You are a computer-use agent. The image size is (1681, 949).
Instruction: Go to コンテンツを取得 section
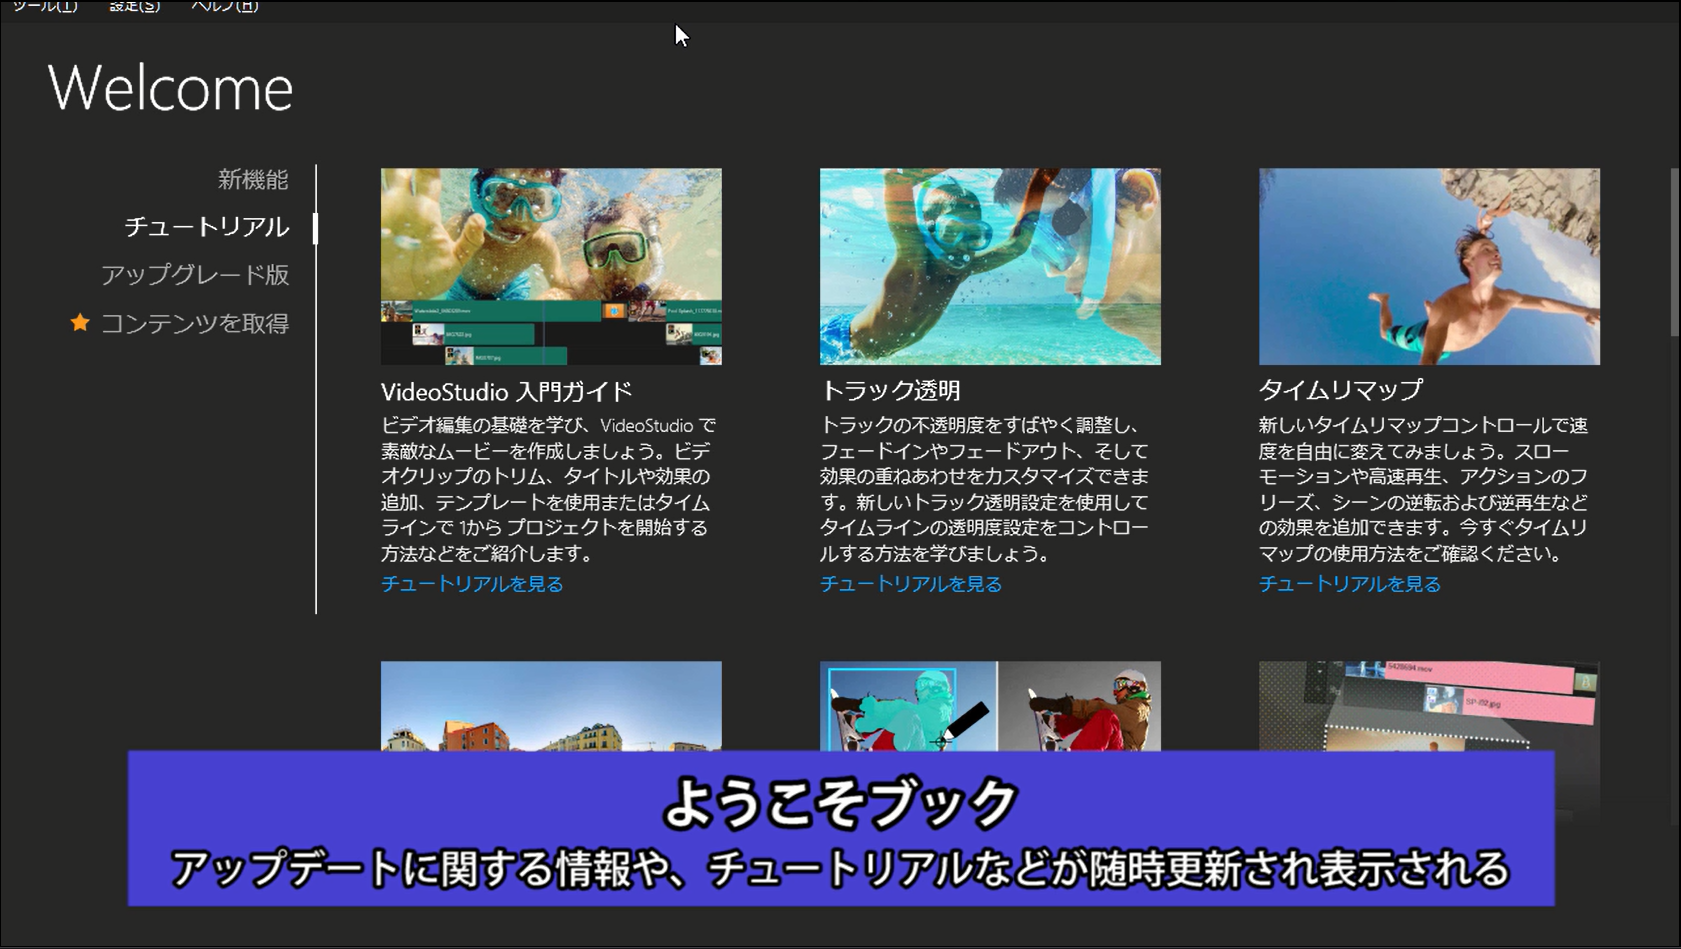click(x=195, y=323)
